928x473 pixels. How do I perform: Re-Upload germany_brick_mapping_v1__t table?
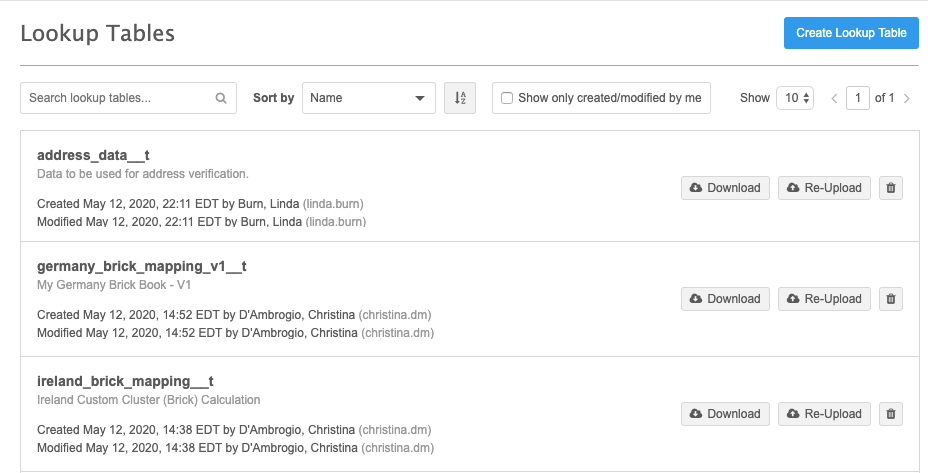tap(824, 299)
